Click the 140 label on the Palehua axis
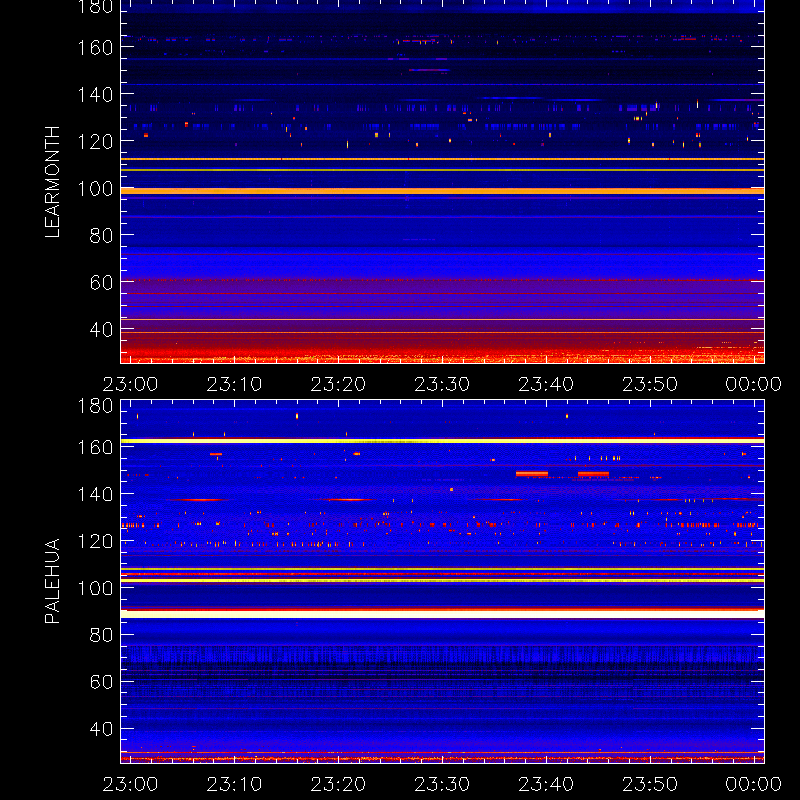The height and width of the screenshot is (800, 800). [95, 494]
